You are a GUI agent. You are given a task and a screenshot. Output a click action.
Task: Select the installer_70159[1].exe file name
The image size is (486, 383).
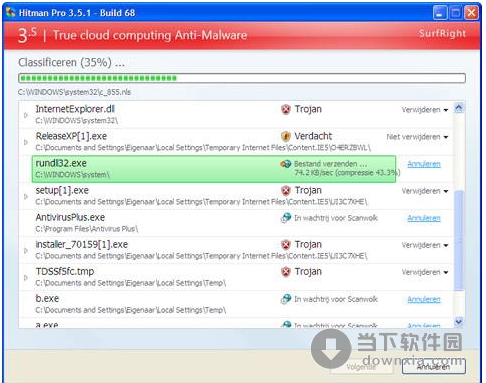coord(82,244)
